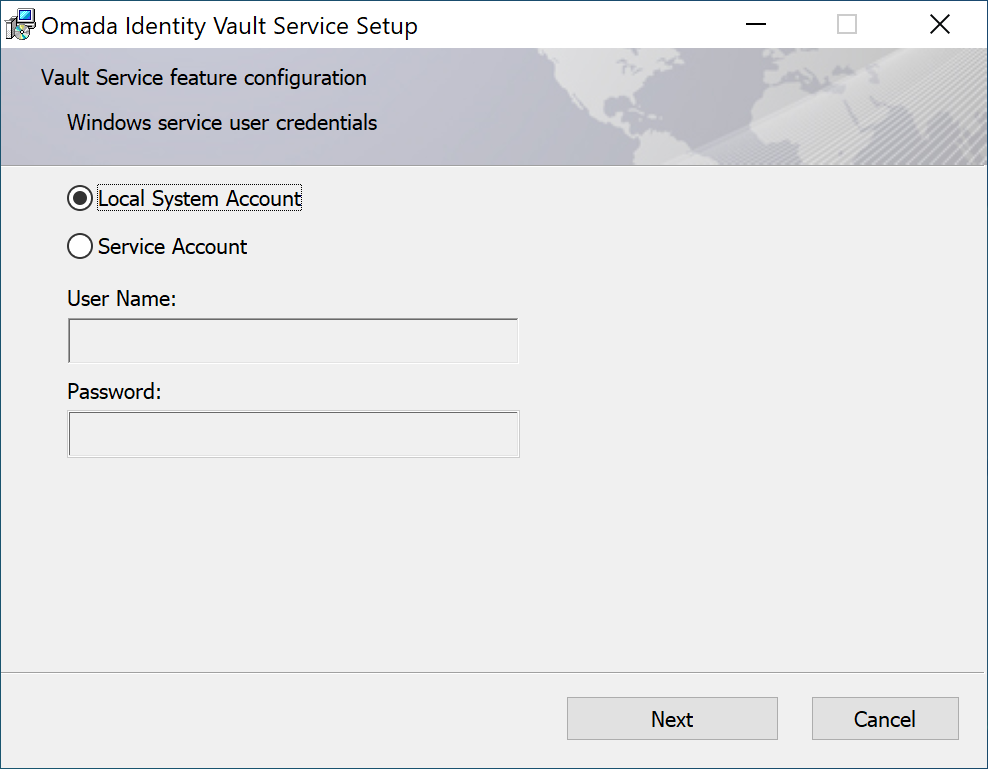Proceed with the Next button
This screenshot has height=769, width=988.
[x=672, y=719]
